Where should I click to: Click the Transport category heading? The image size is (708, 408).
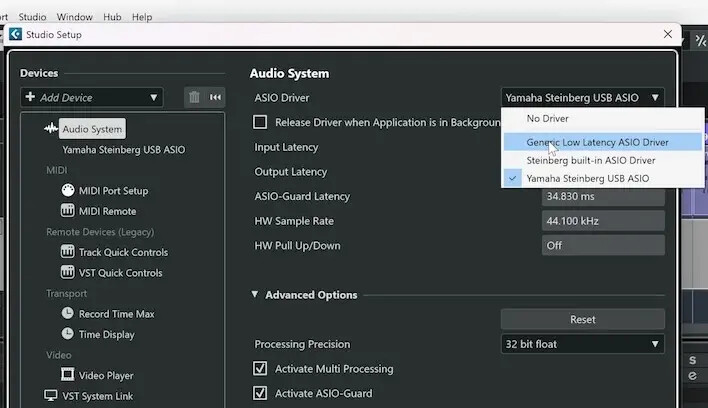tap(66, 293)
